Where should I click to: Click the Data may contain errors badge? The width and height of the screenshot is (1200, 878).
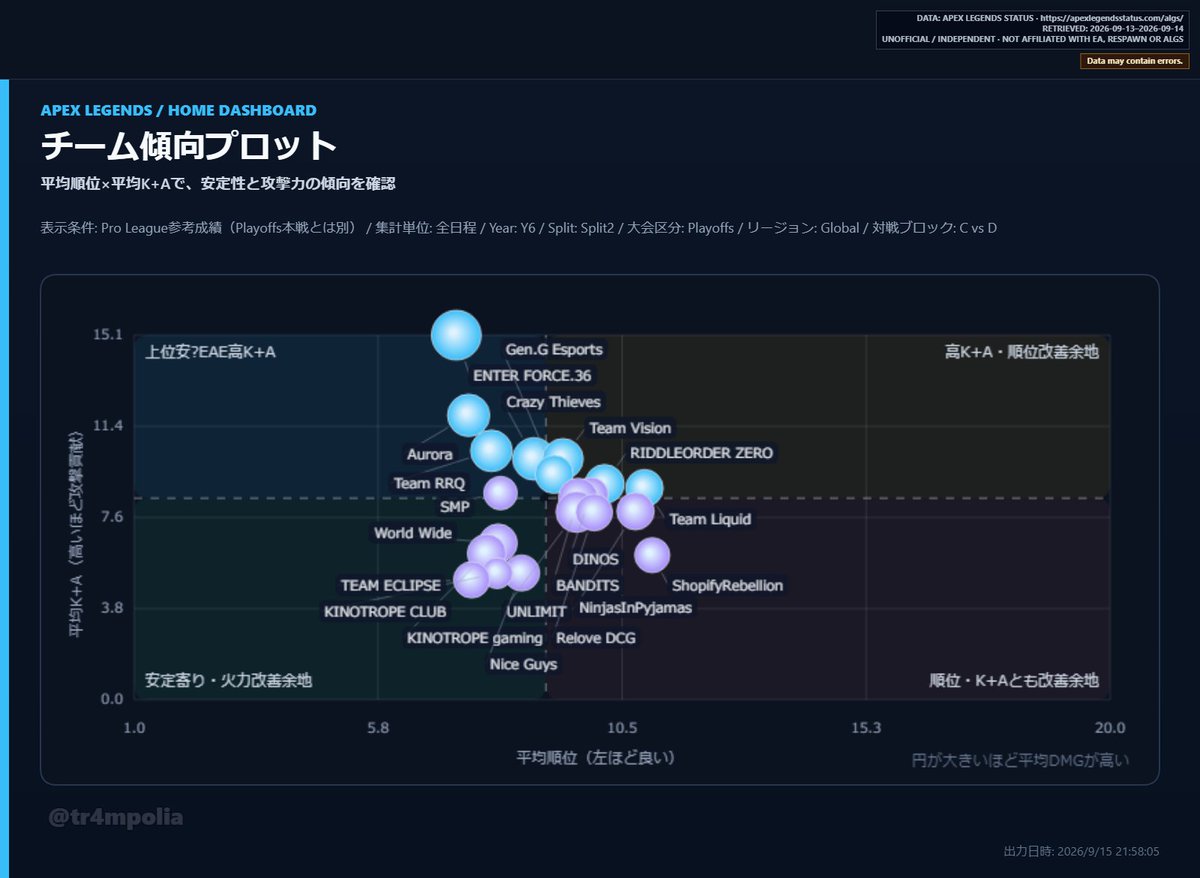point(1135,61)
